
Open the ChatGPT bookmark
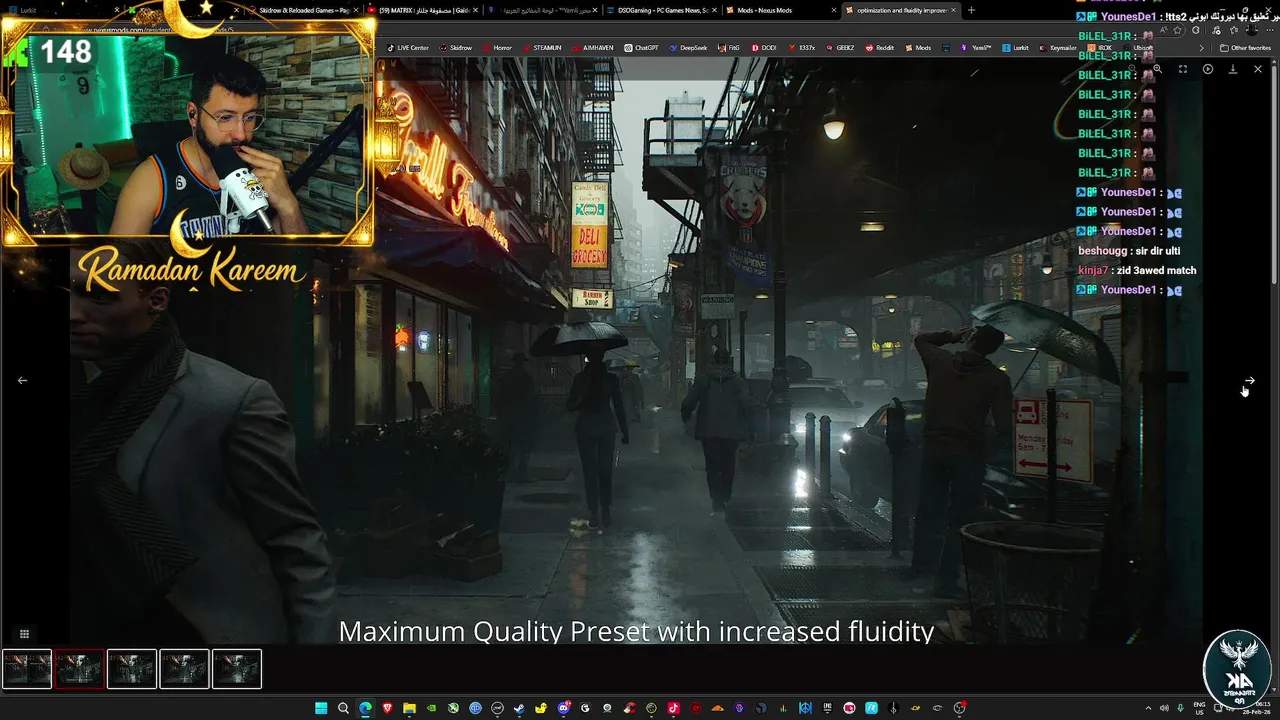pyautogui.click(x=642, y=48)
